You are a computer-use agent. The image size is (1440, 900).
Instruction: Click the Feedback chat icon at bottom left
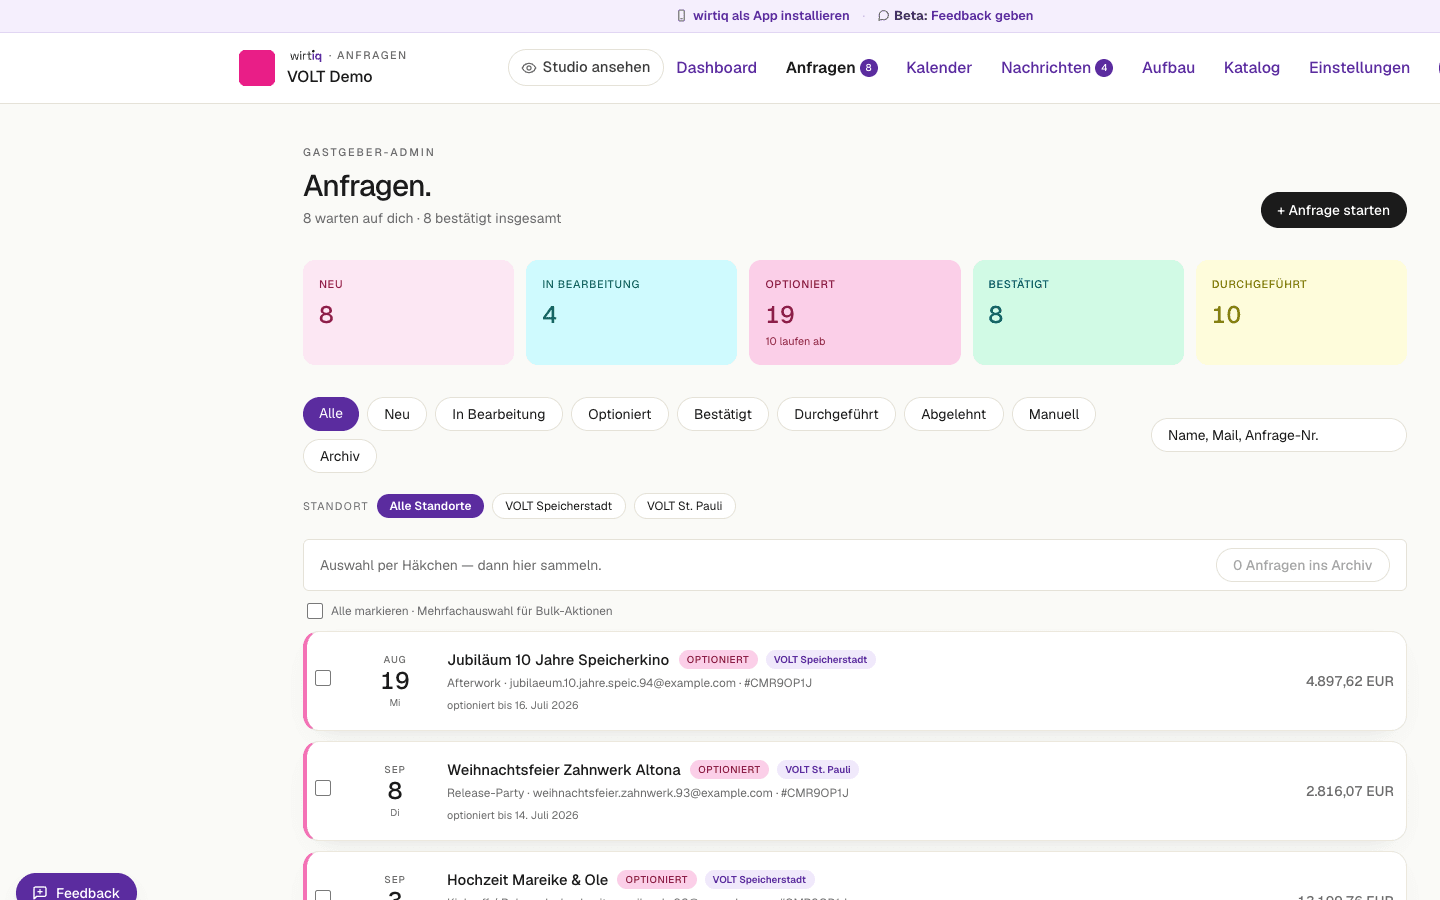pos(40,893)
